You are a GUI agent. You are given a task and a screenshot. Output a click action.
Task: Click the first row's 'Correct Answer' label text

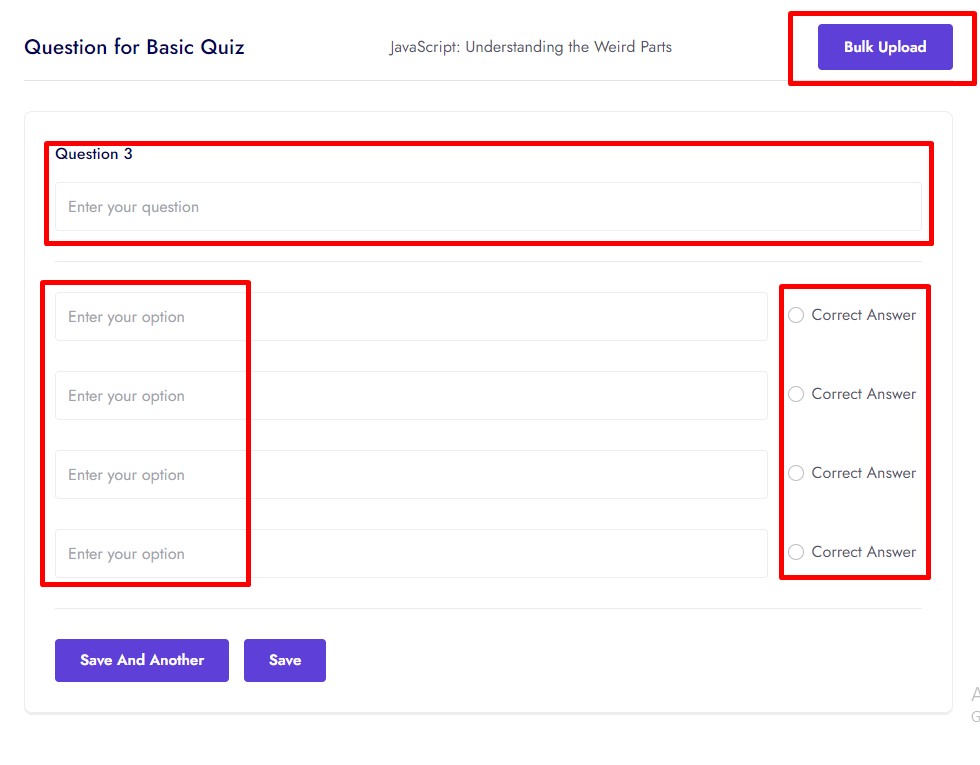tap(863, 315)
